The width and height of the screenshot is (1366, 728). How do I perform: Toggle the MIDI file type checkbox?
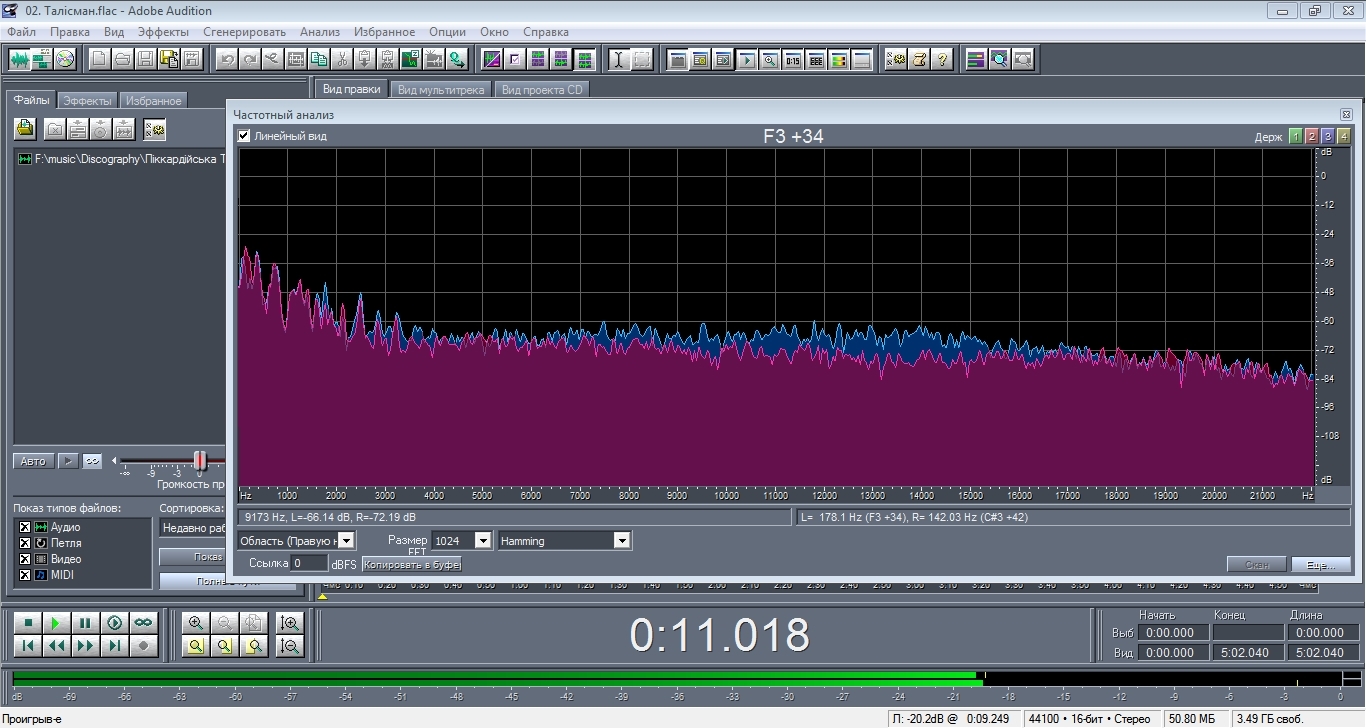[x=25, y=575]
